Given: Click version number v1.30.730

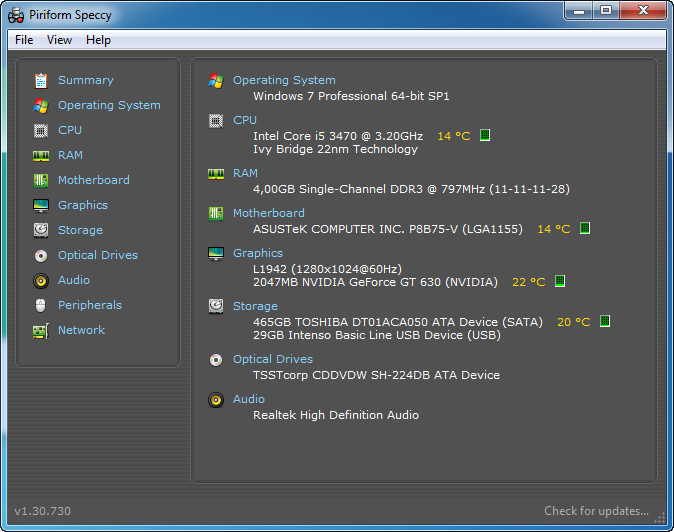Looking at the screenshot, I should 43,511.
